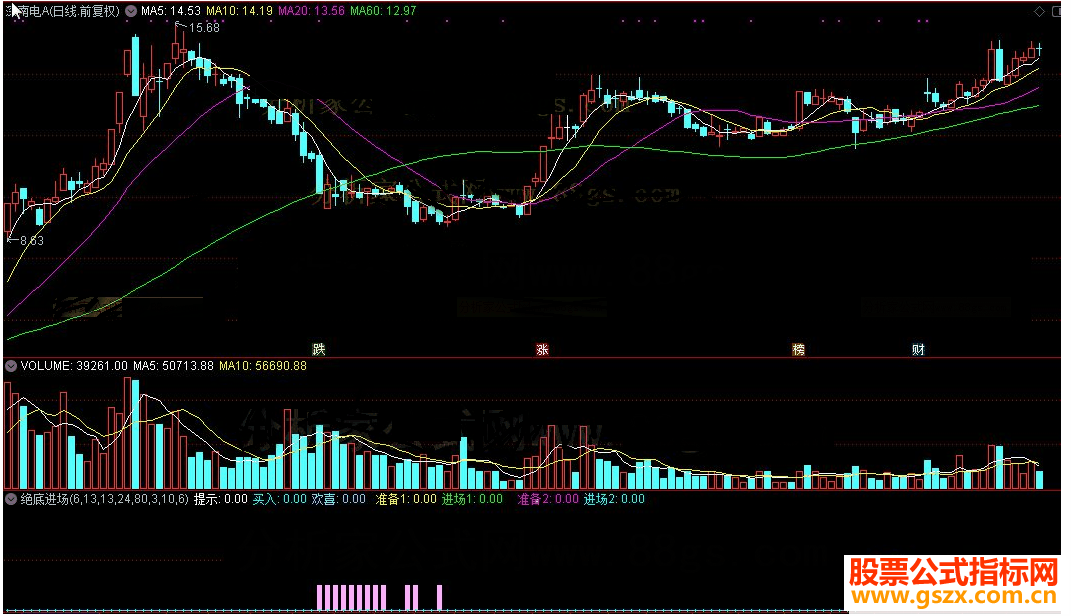Screen dimensions: 1071x616
Task: Click the volume MA5: 50713.88 label
Action: pyautogui.click(x=173, y=366)
